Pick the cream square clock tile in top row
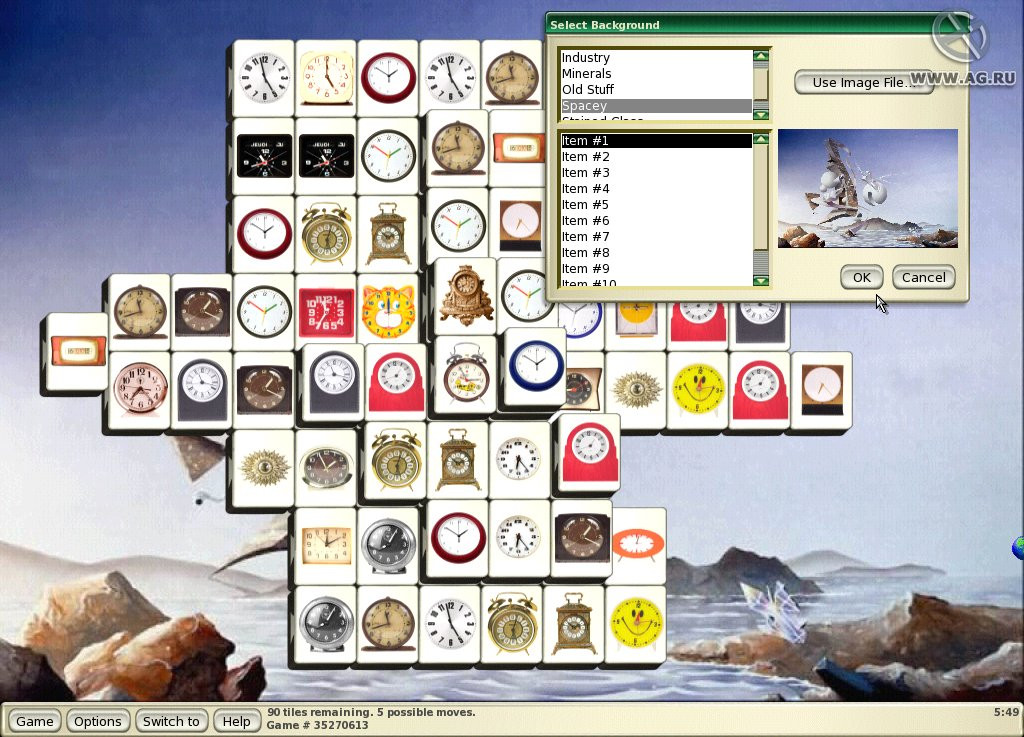The height and width of the screenshot is (737, 1024). [x=326, y=78]
